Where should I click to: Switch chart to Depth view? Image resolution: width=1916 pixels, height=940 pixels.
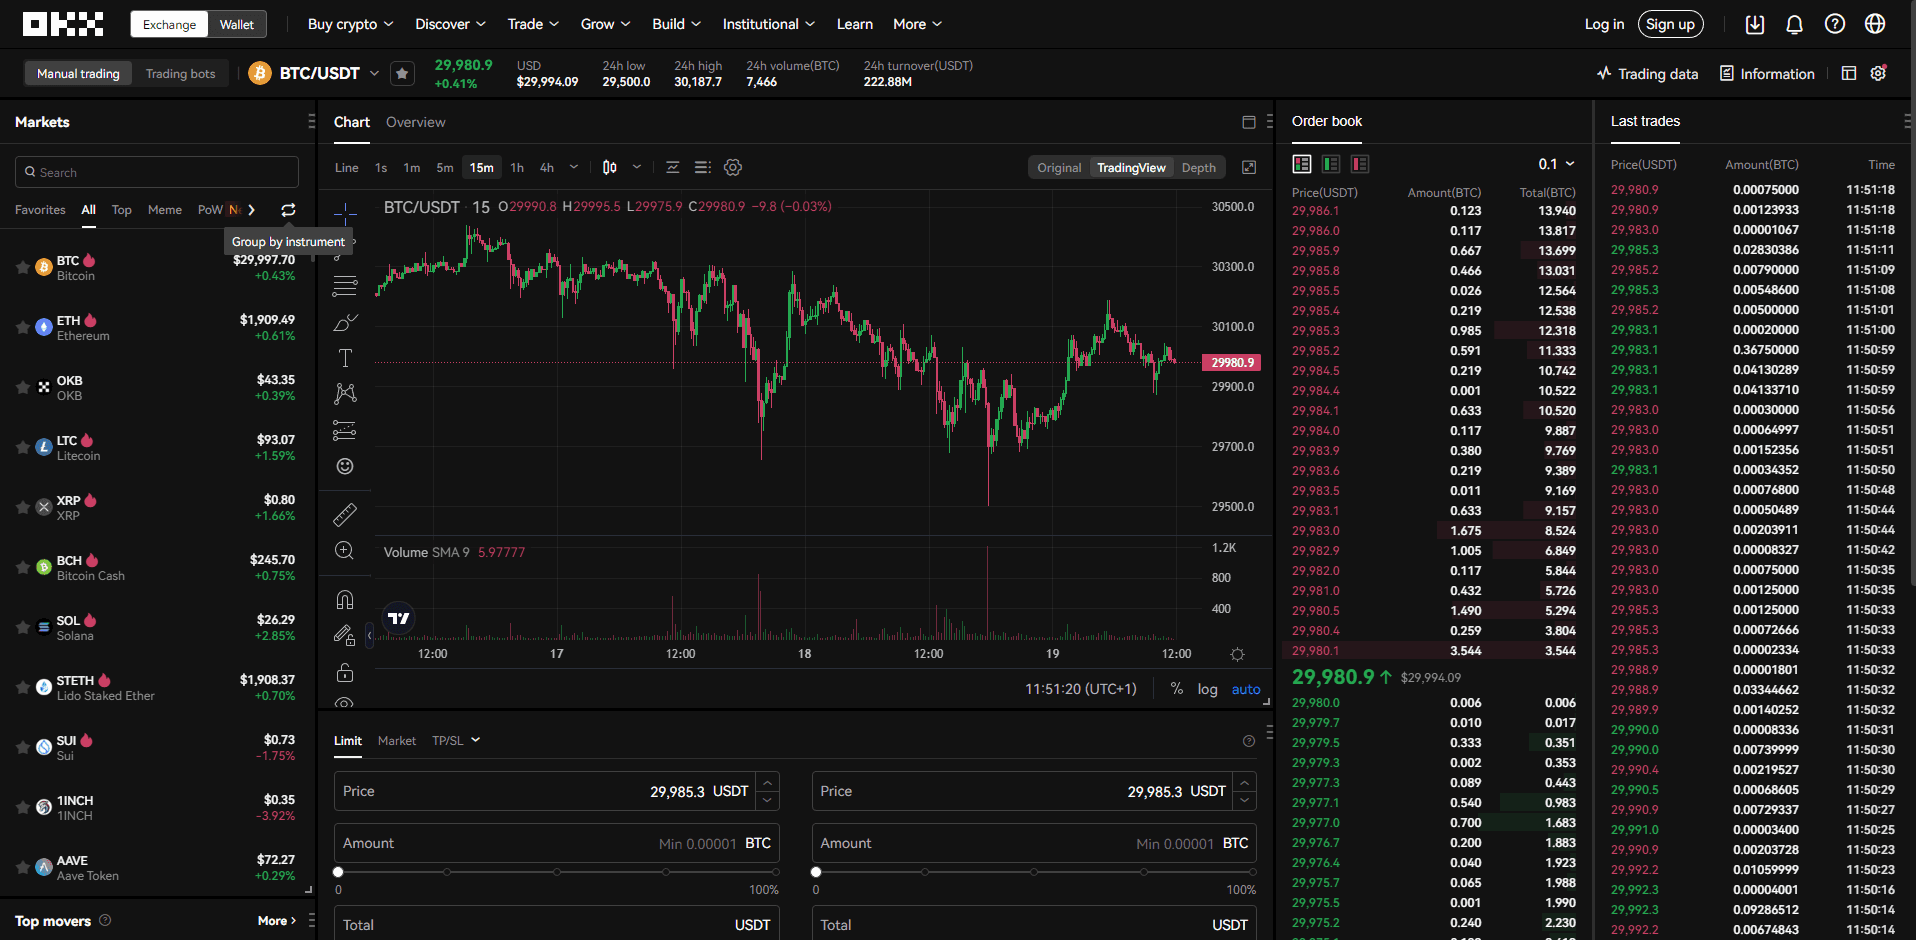tap(1199, 168)
